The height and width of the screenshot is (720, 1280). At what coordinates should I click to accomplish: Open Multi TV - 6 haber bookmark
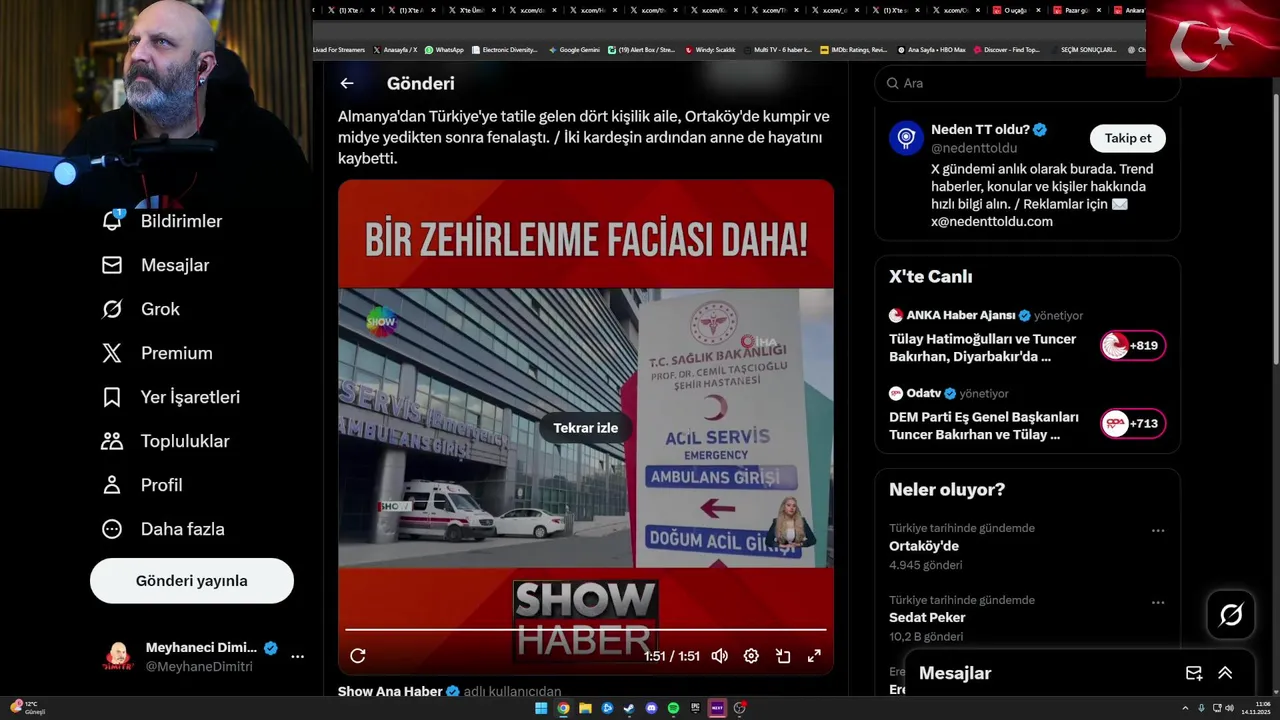tap(777, 49)
